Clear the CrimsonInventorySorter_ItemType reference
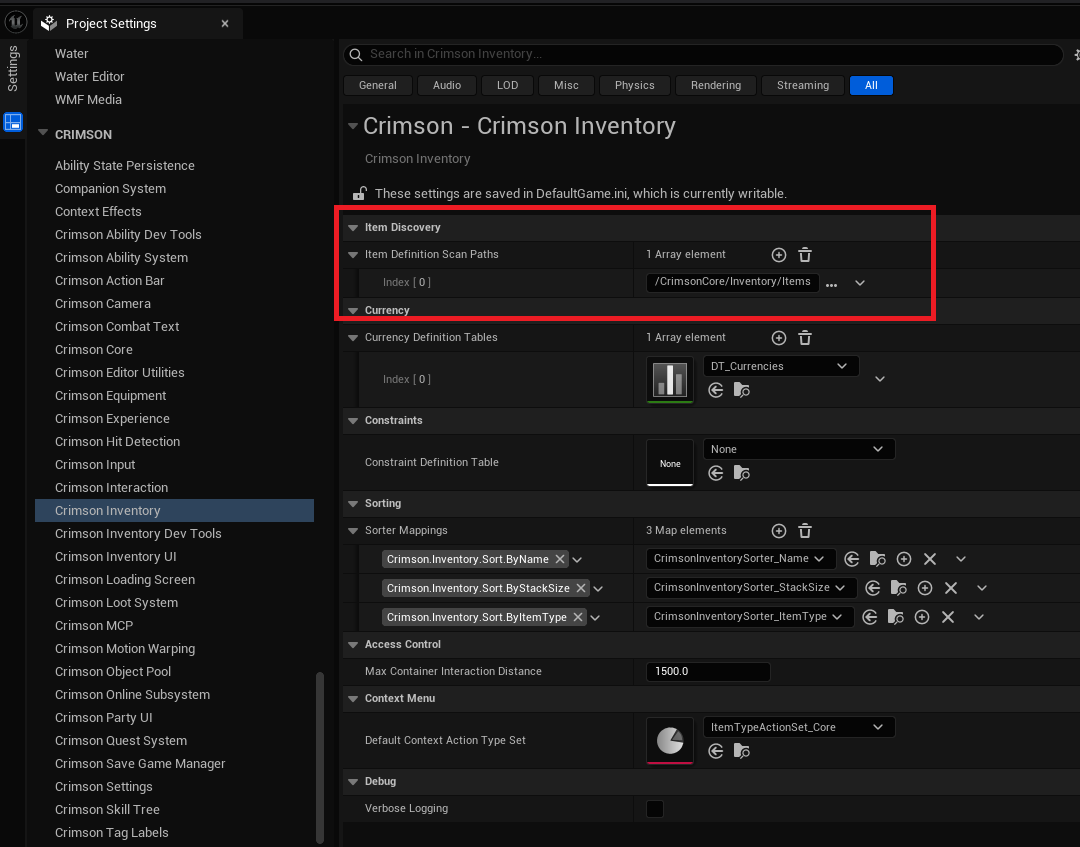Screen dimensions: 1080x847 pos(948,617)
